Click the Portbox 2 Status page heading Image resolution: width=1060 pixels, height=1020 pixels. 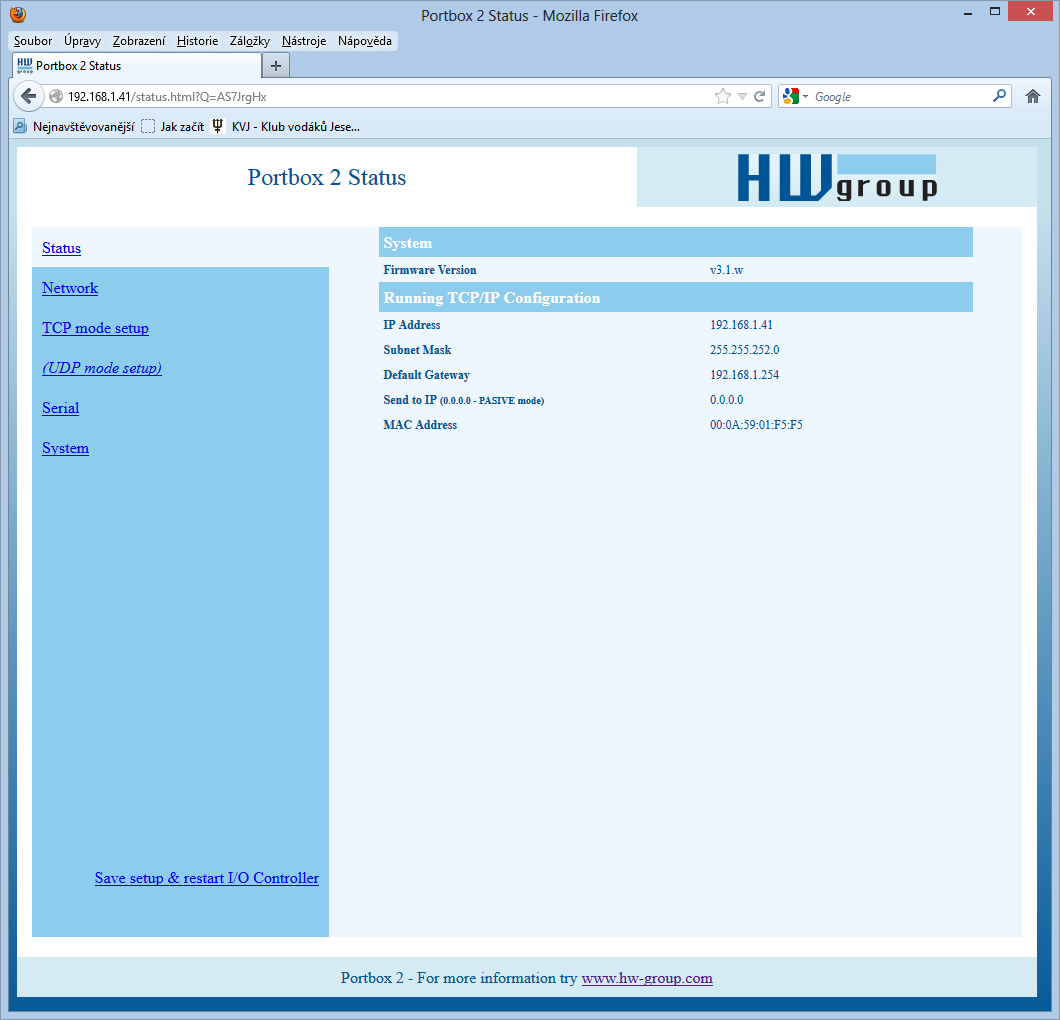click(x=327, y=177)
